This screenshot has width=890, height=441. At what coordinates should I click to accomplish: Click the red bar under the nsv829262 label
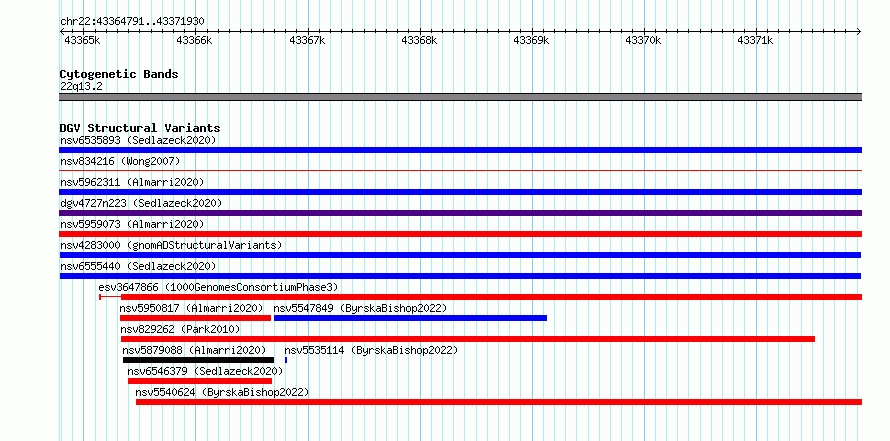(468, 339)
